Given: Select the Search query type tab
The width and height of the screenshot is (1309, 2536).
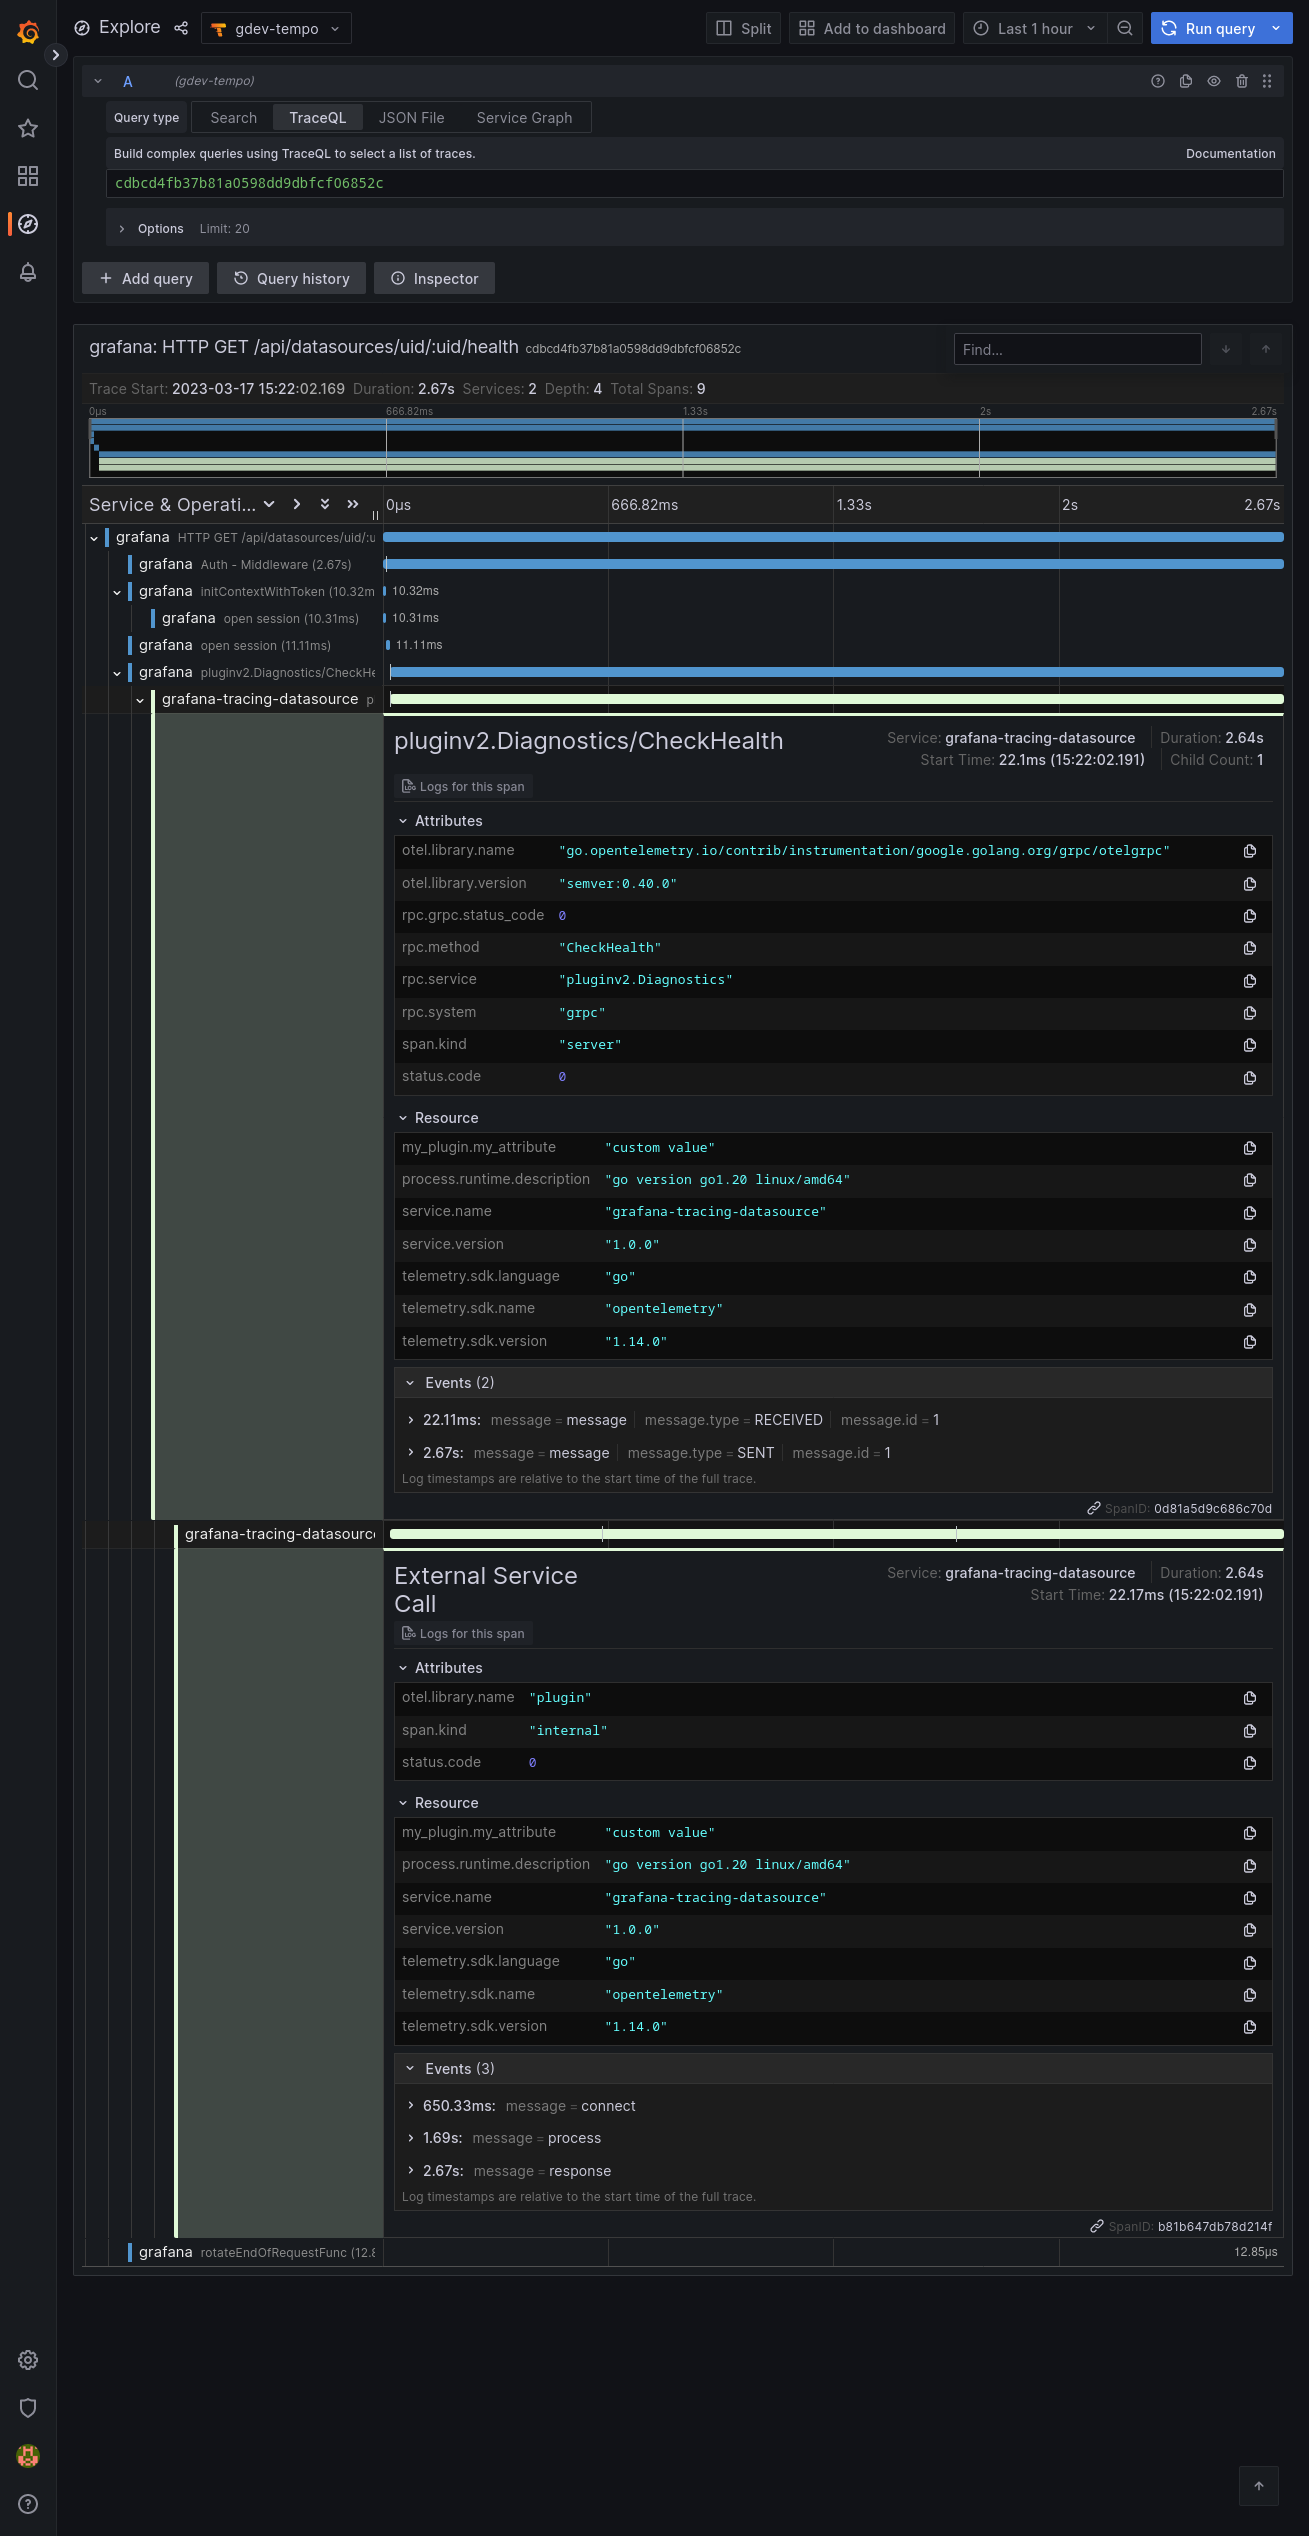Looking at the screenshot, I should [x=233, y=118].
